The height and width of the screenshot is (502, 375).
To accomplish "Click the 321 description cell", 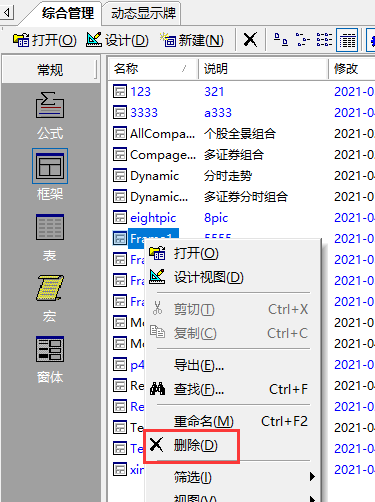I will [x=214, y=91].
